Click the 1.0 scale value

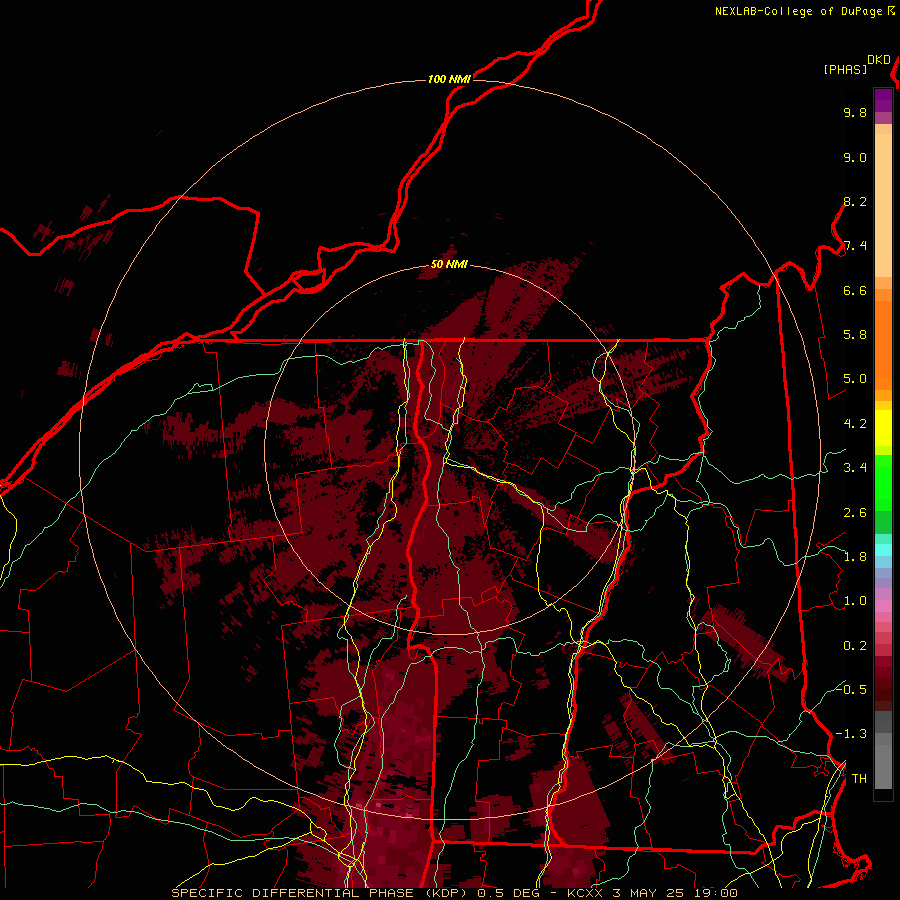coord(855,601)
